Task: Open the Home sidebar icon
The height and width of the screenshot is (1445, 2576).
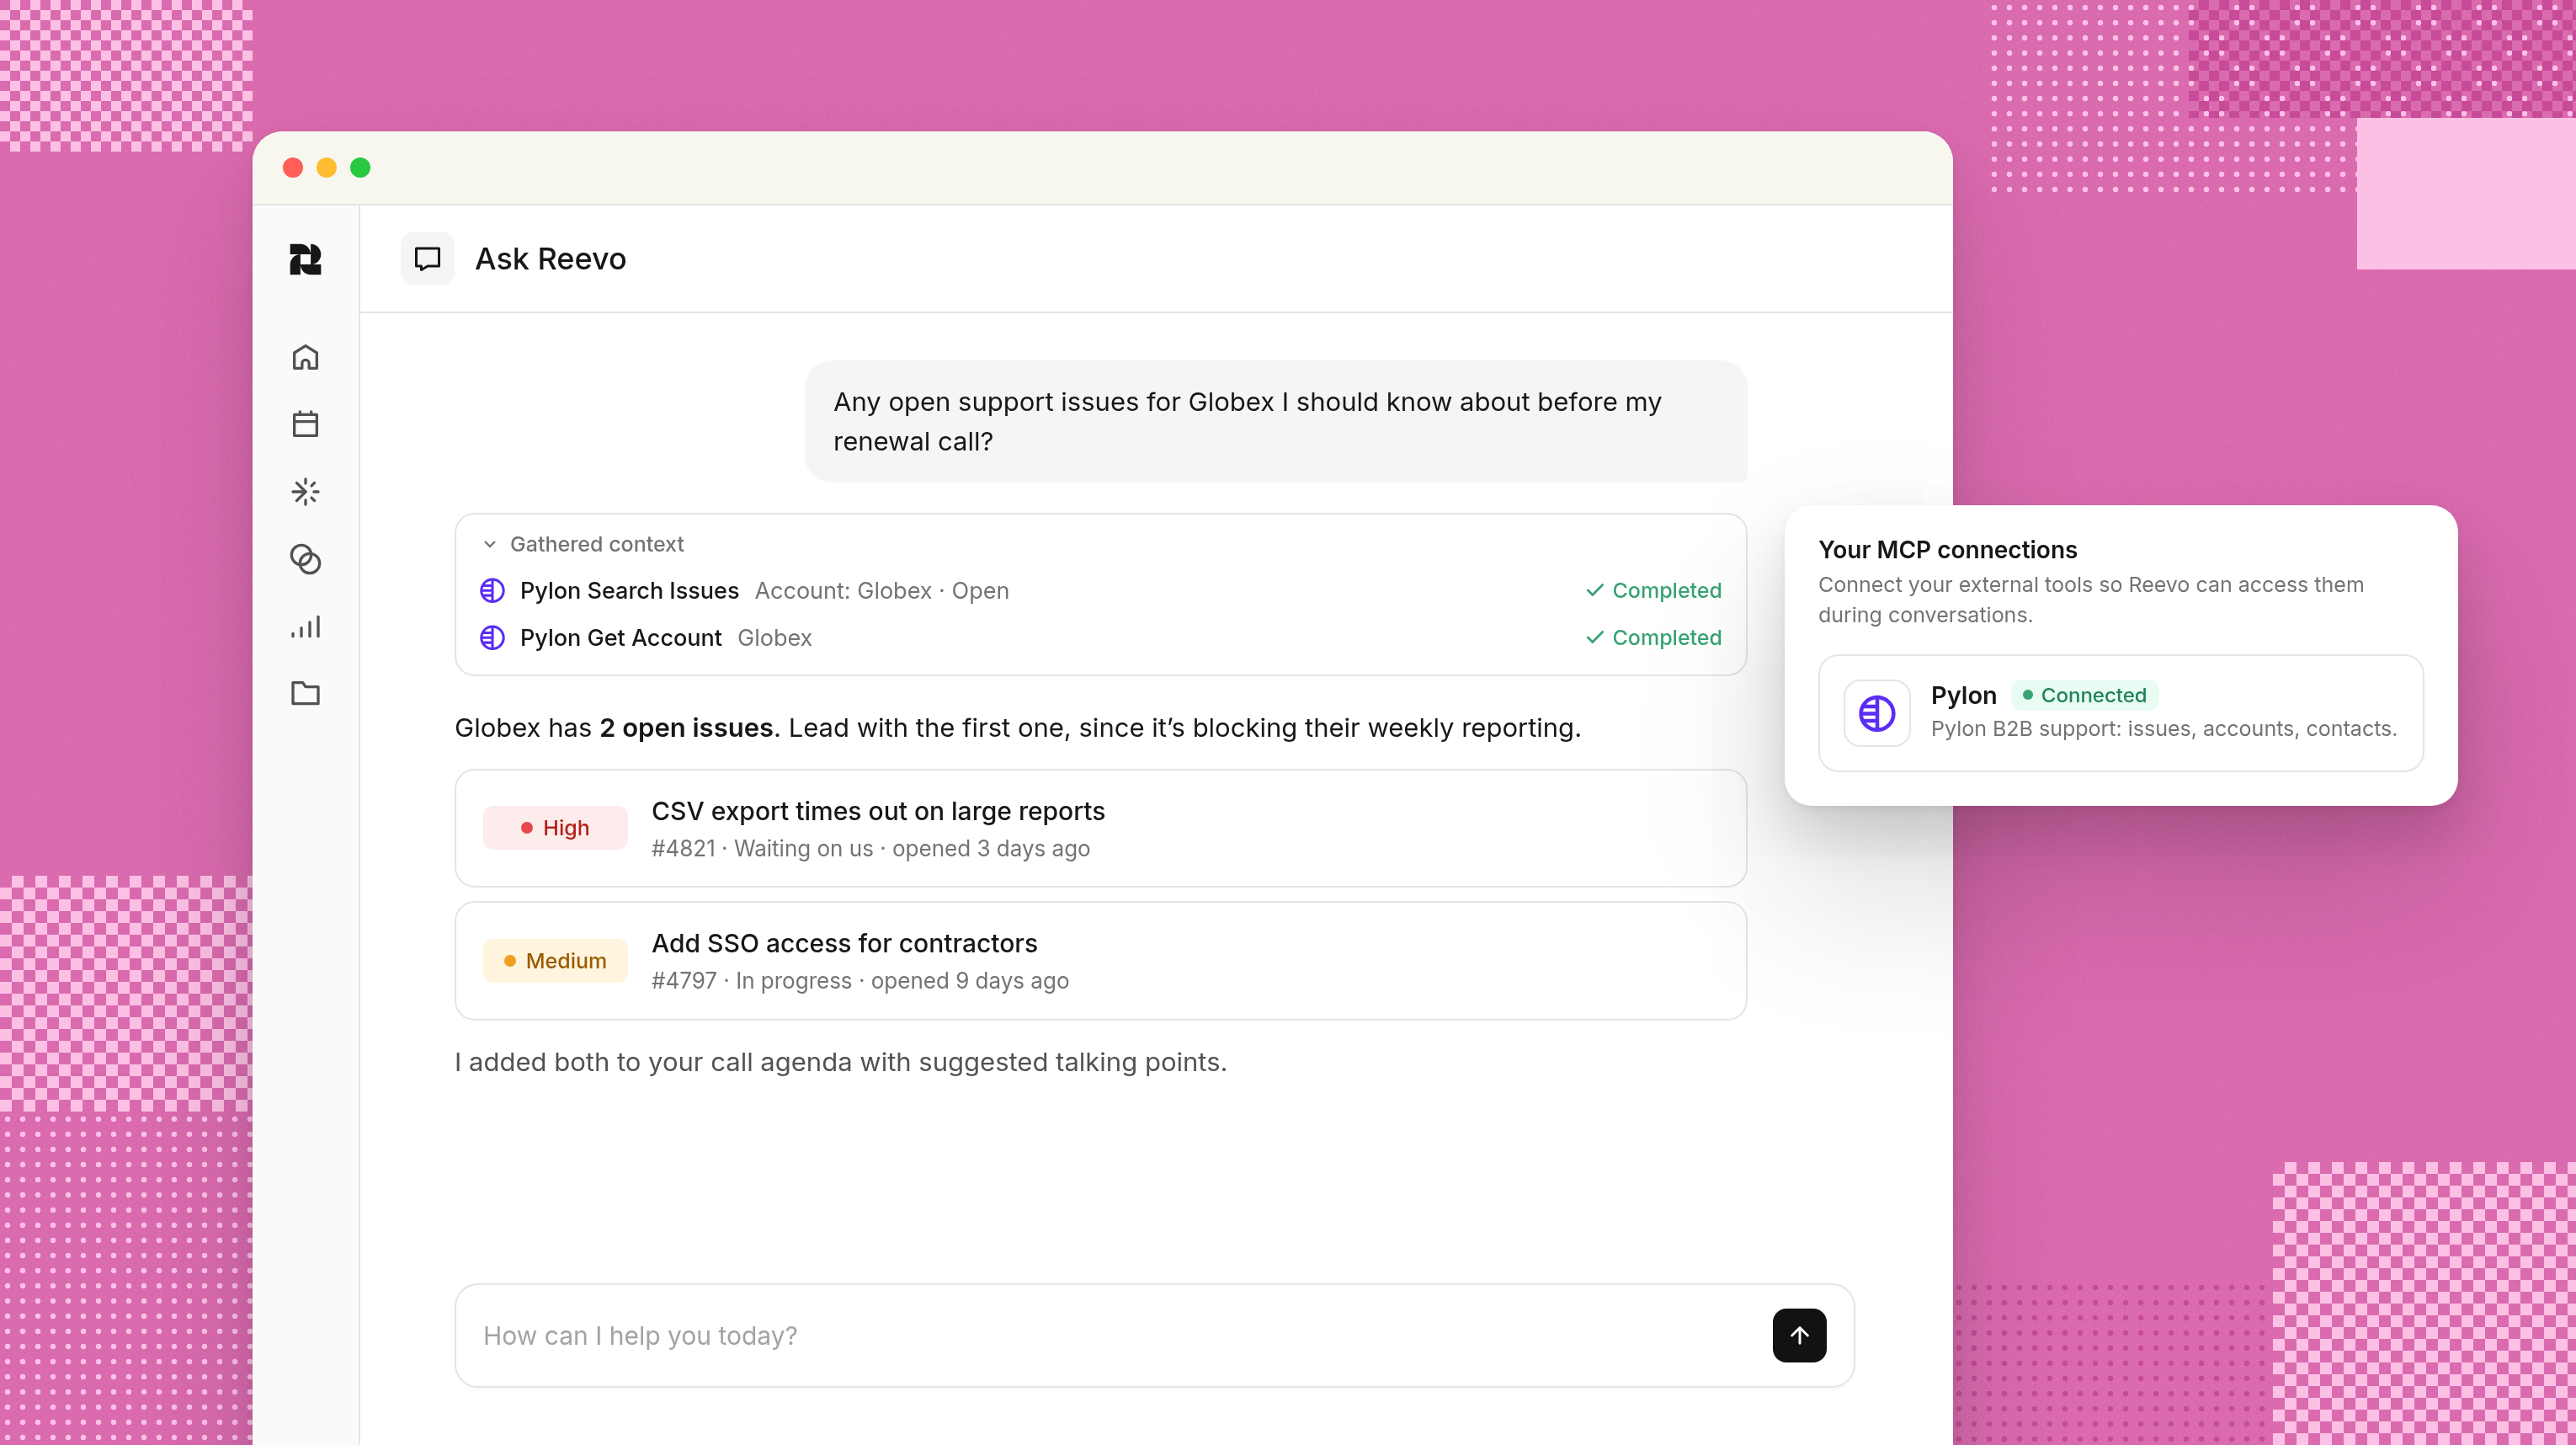Action: 305,357
